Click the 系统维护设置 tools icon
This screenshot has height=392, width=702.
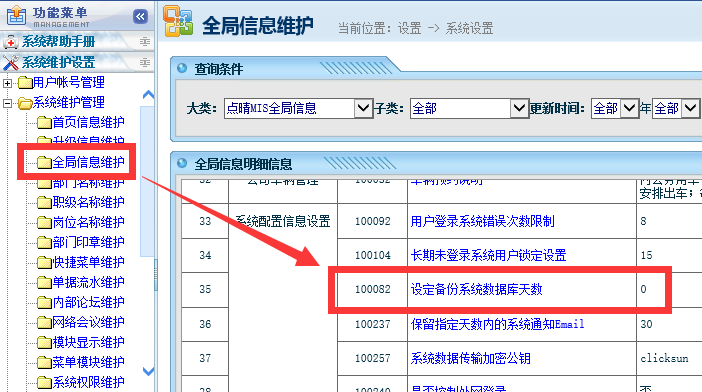coord(10,62)
